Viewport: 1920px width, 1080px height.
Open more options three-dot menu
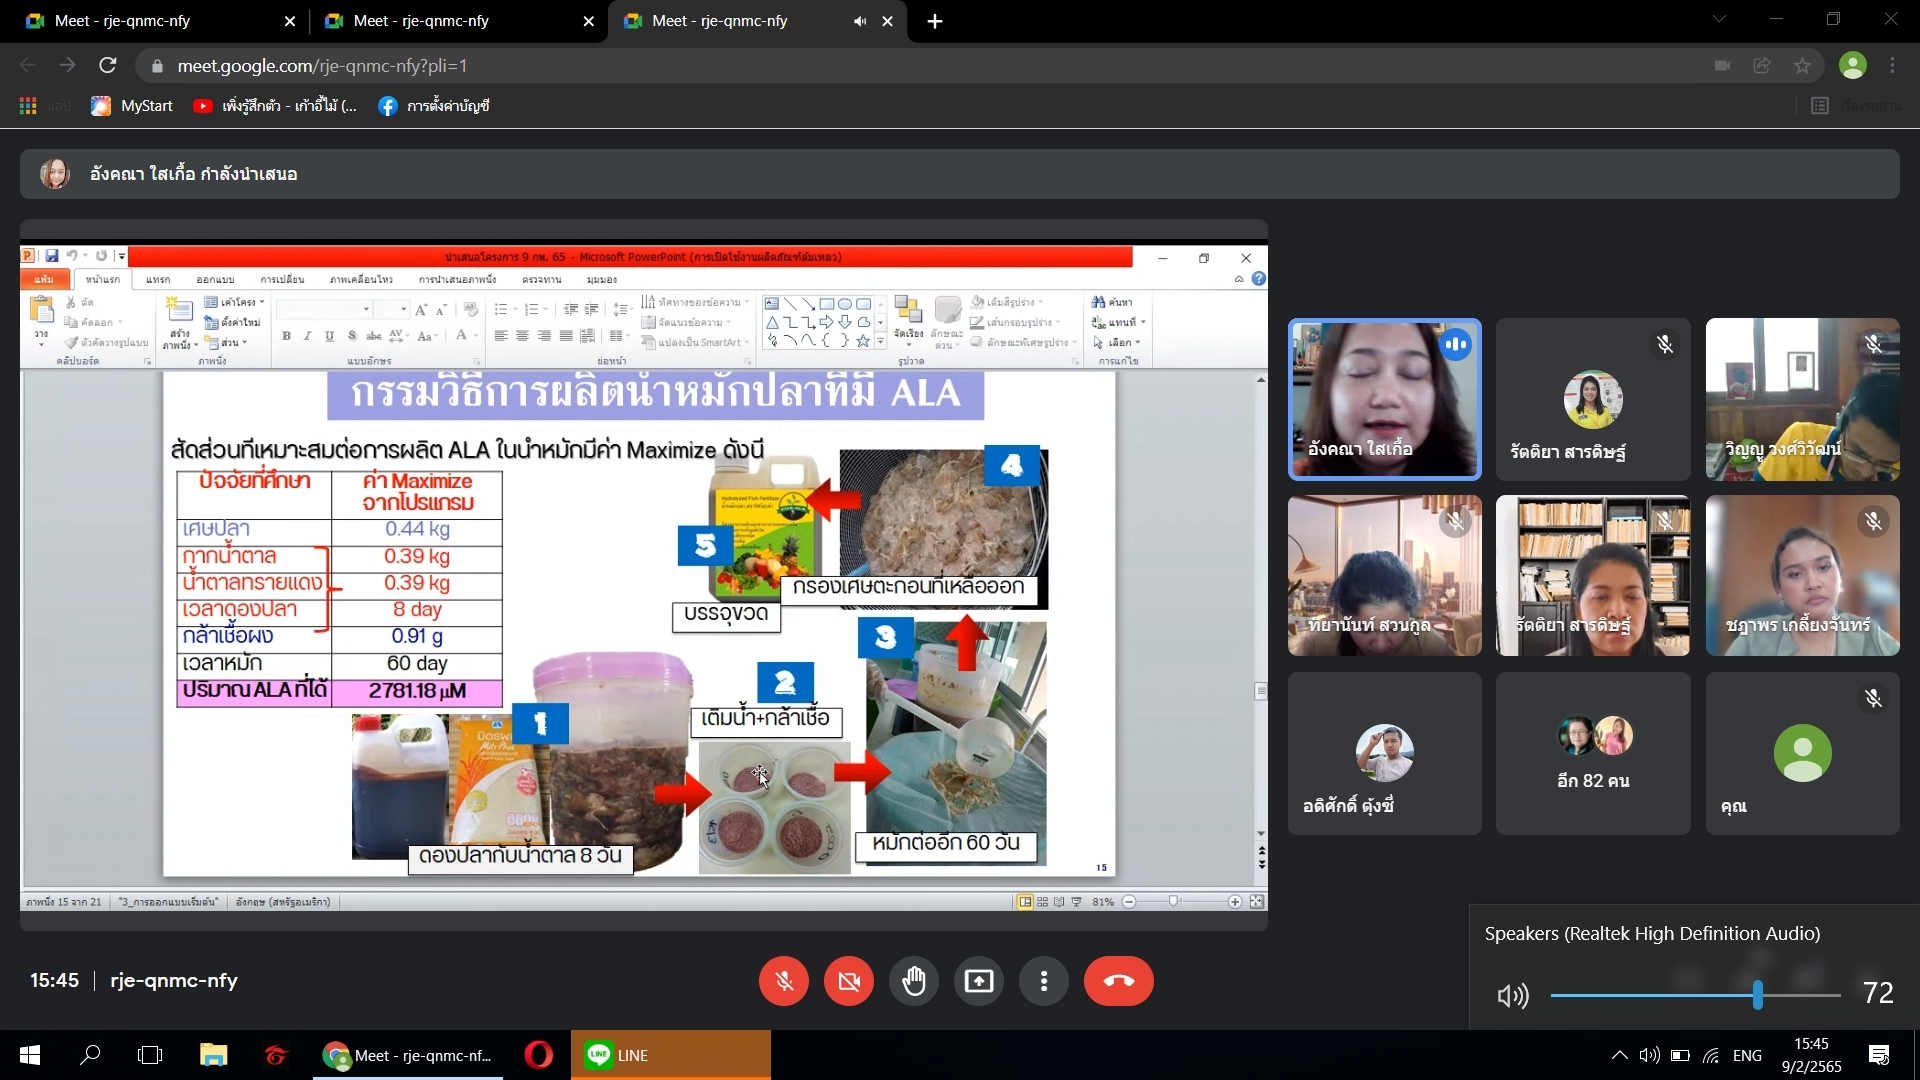pyautogui.click(x=1044, y=981)
